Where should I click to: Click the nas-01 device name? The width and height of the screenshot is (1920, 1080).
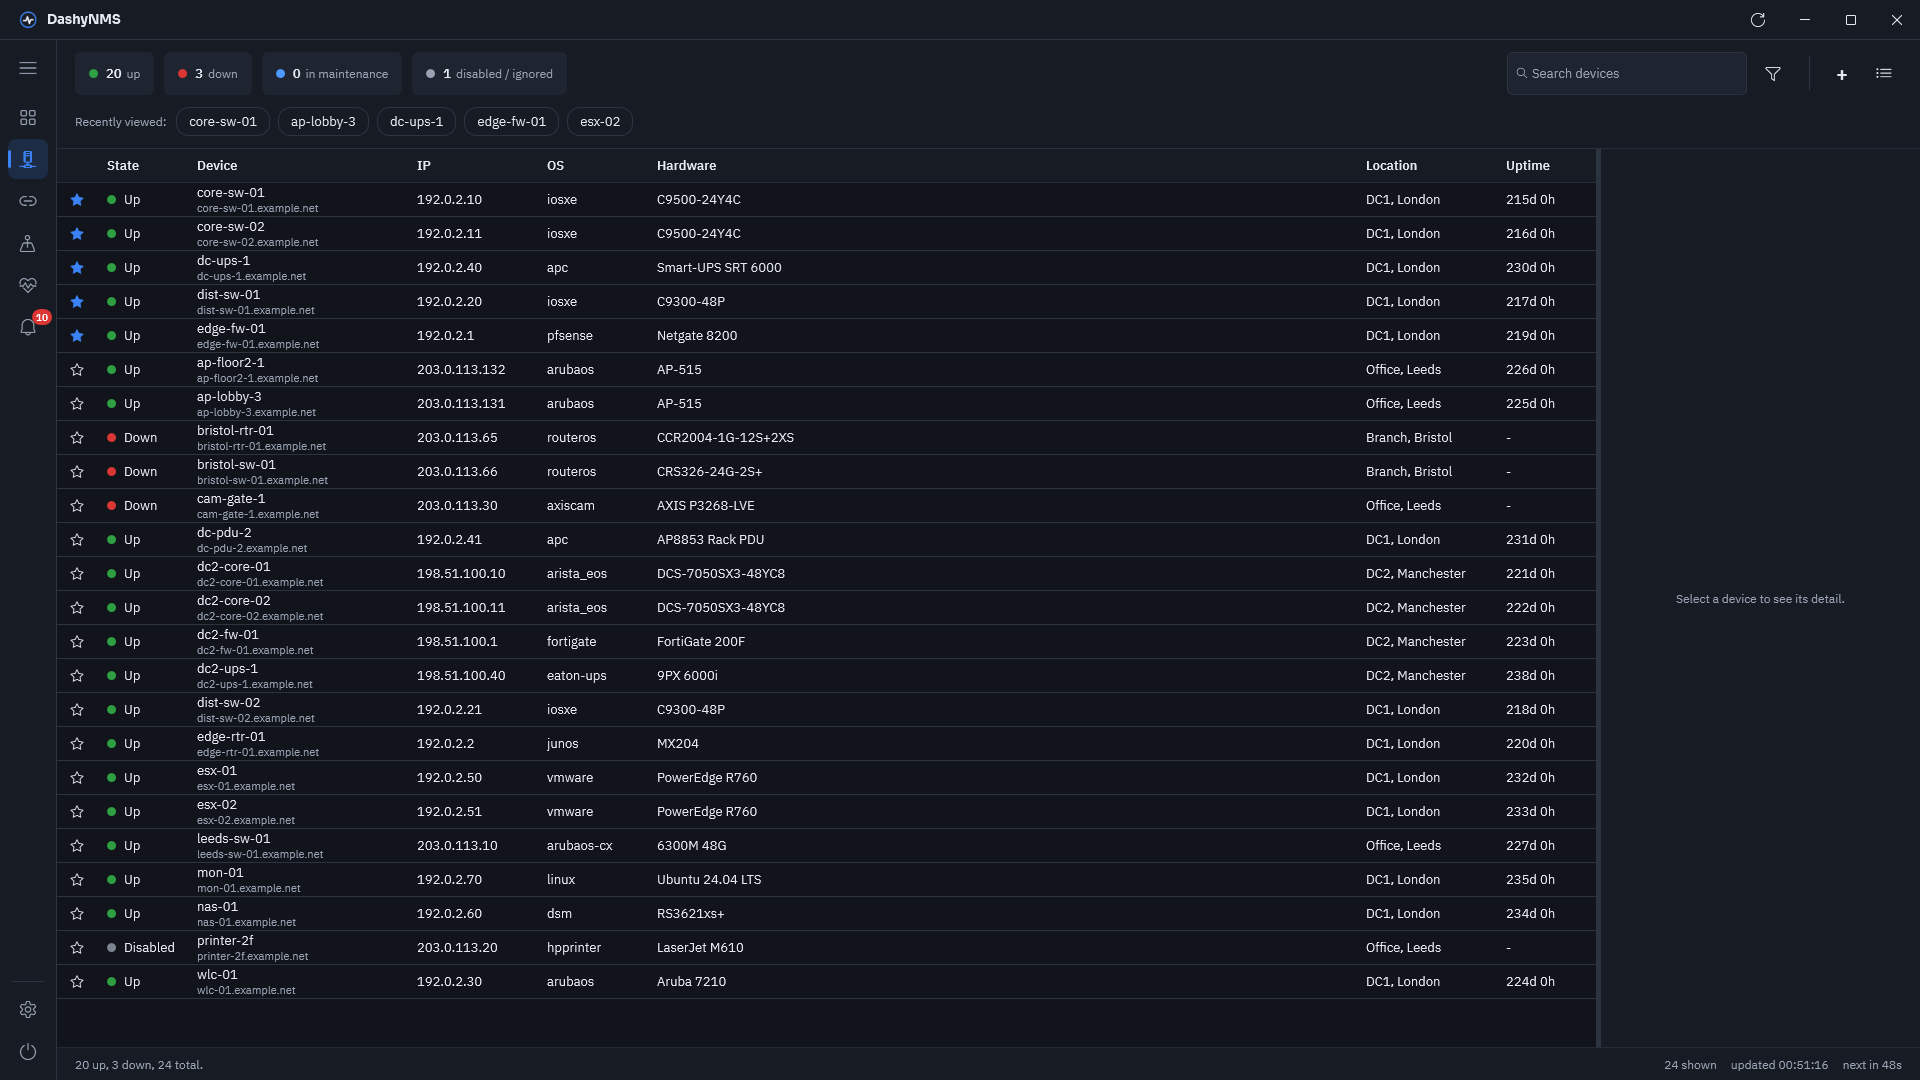[x=217, y=907]
